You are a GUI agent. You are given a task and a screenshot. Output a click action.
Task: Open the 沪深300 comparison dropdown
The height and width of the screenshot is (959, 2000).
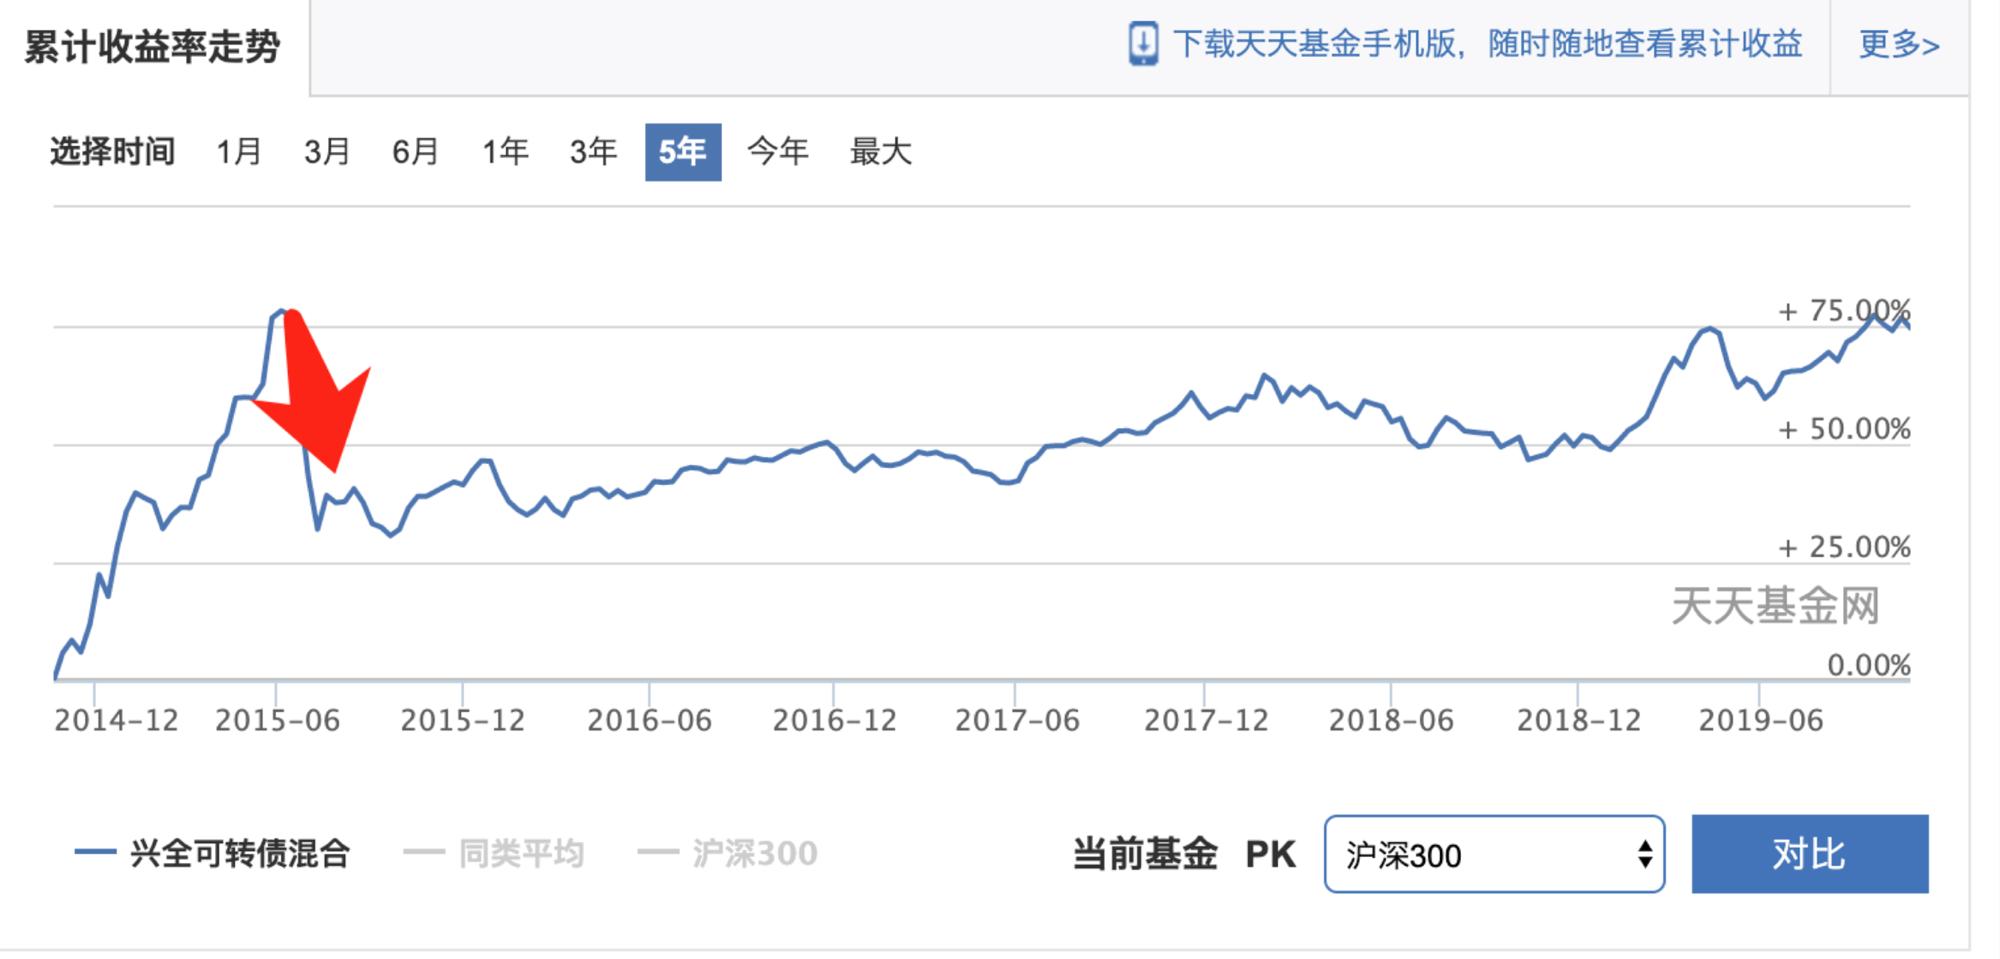(x=1494, y=854)
